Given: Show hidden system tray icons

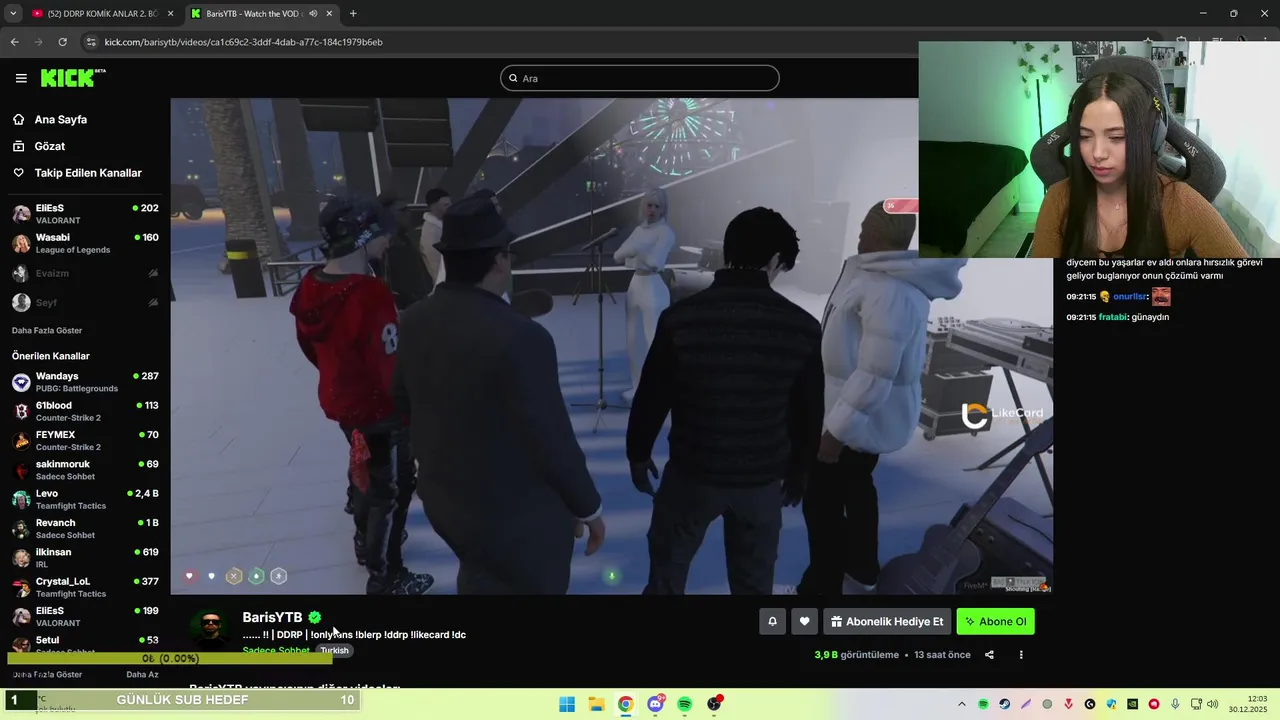Looking at the screenshot, I should point(962,704).
